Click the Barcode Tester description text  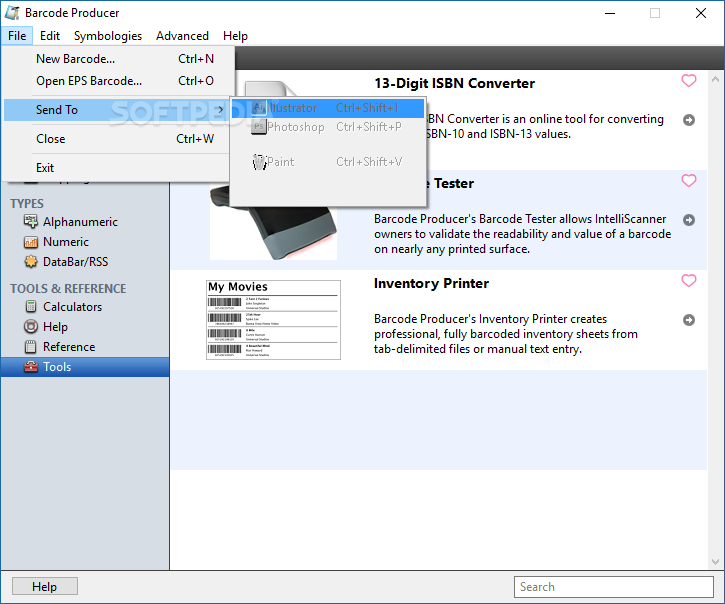coord(522,234)
